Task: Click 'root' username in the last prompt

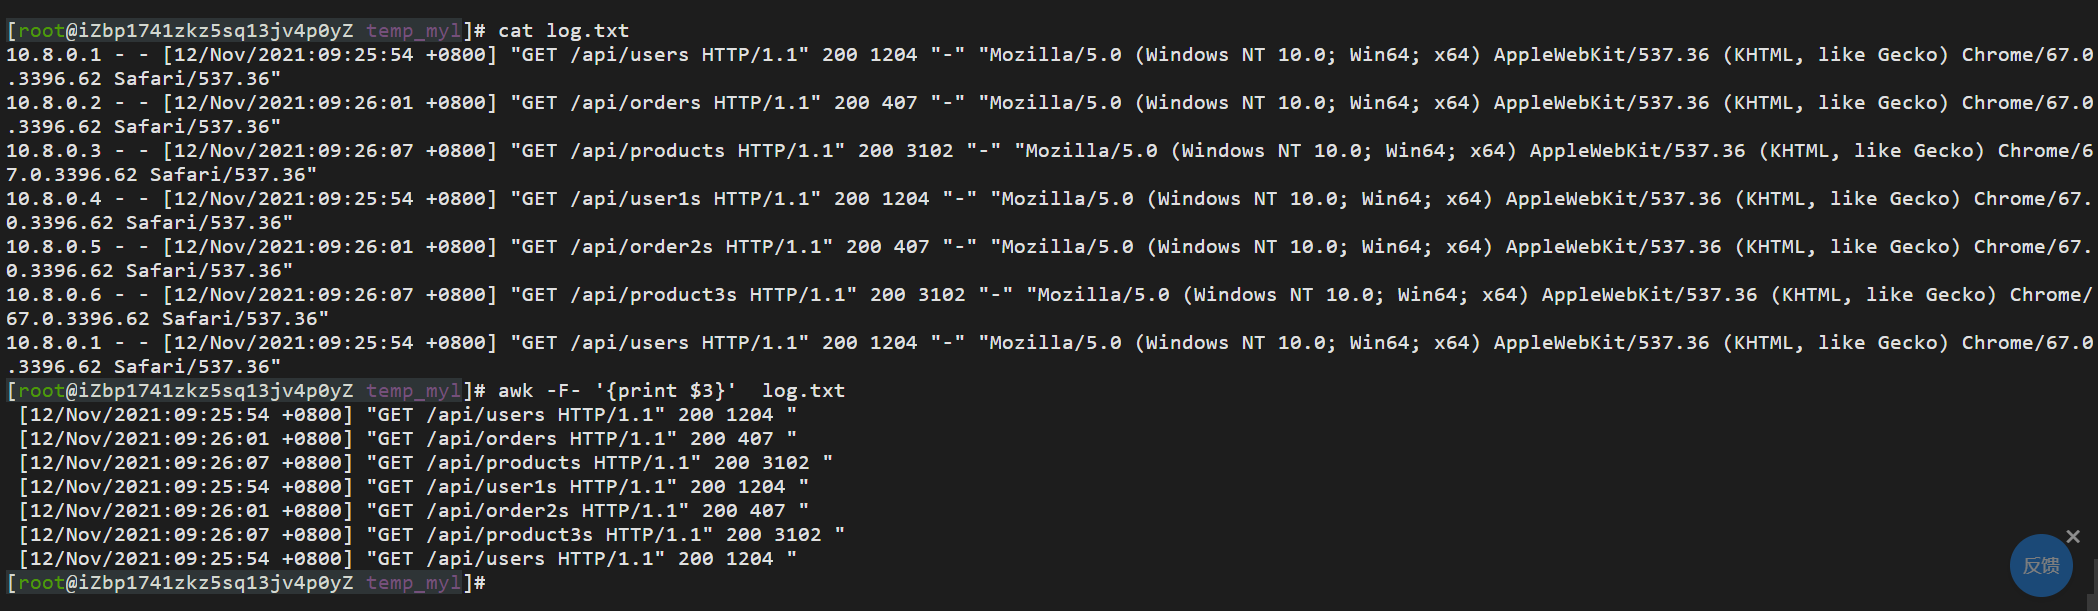Action: pyautogui.click(x=41, y=583)
